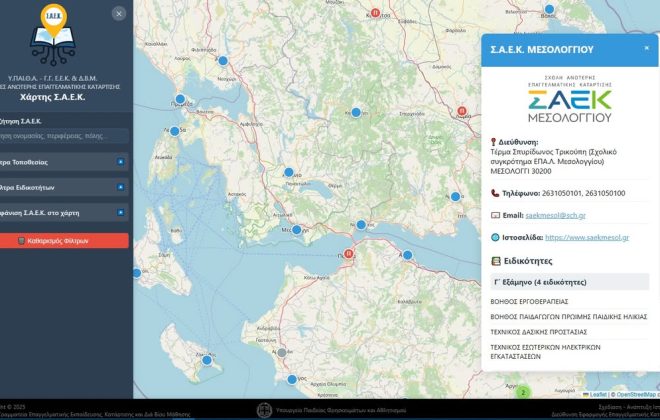Click the red marker at Πάτρα
This screenshot has width=660, height=420.
tap(349, 254)
